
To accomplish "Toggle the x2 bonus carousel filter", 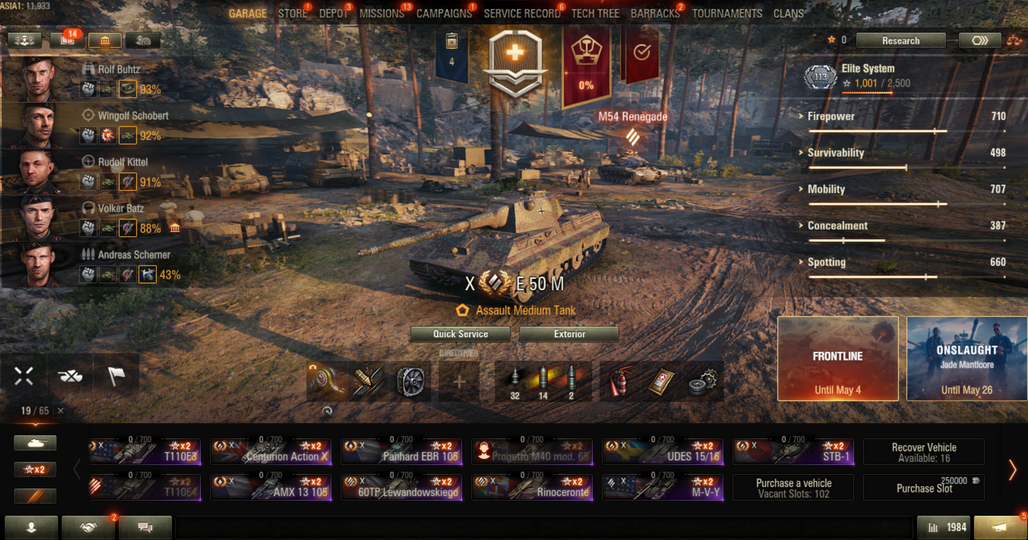I will tap(35, 469).
